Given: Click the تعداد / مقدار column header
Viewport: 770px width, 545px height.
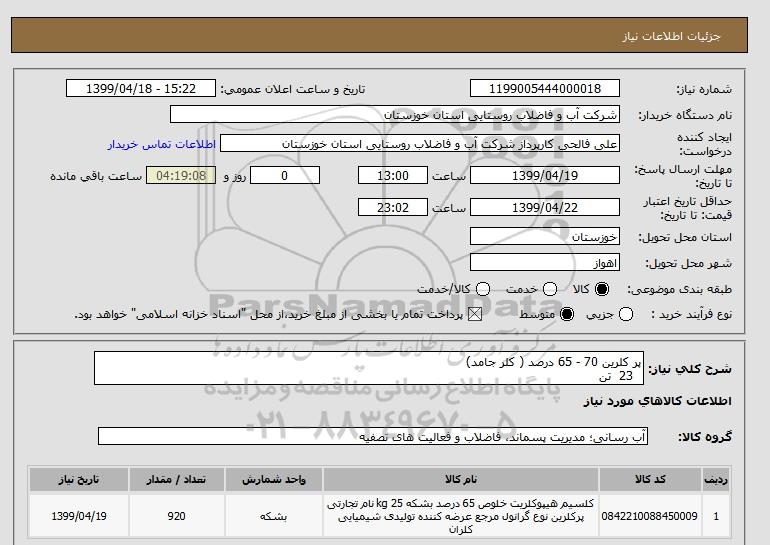Looking at the screenshot, I should point(176,480).
